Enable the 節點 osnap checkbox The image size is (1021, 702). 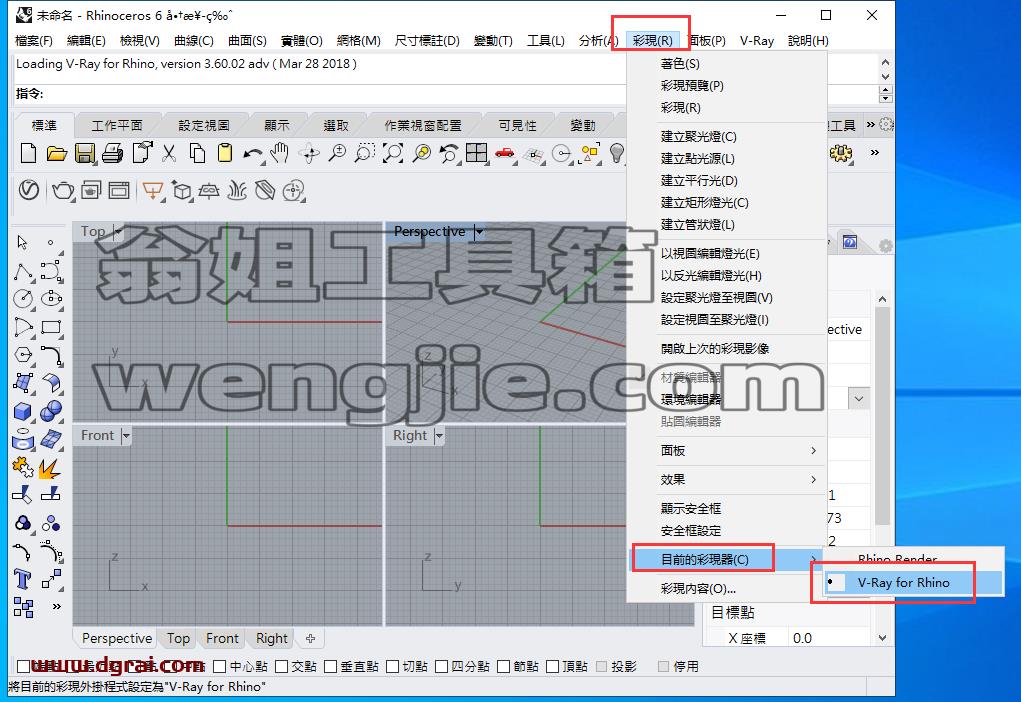point(503,667)
